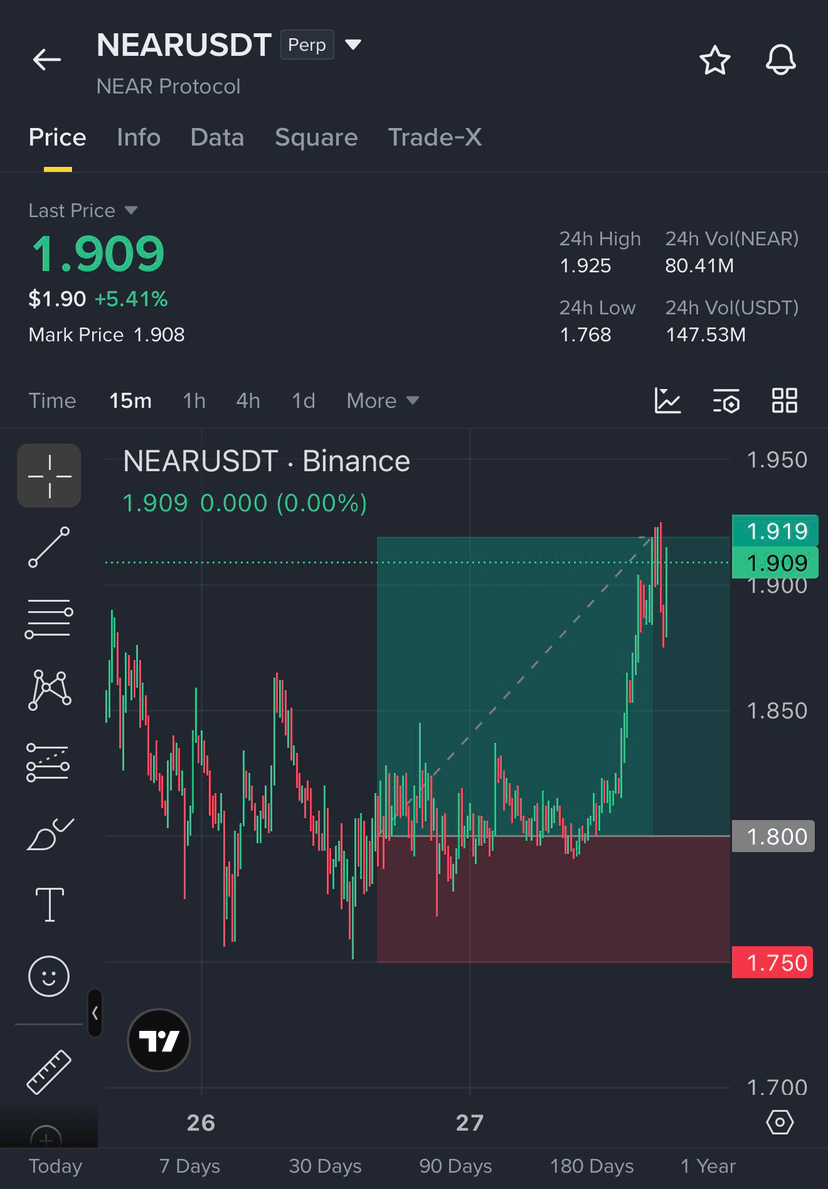Image resolution: width=828 pixels, height=1189 pixels.
Task: Click the 24h High value 1.925
Action: tap(585, 266)
